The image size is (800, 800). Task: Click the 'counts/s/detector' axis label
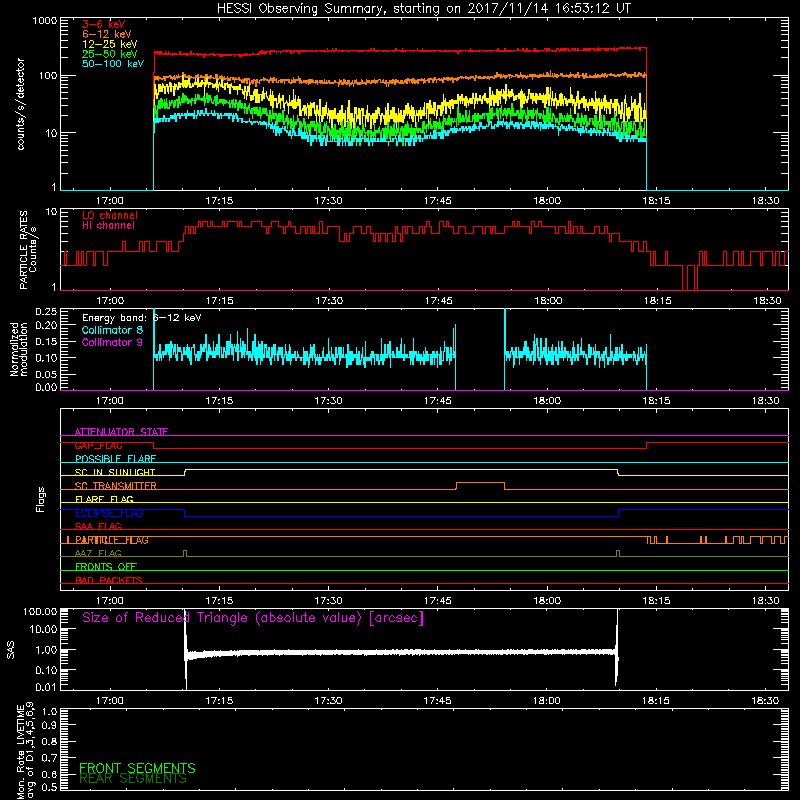tap(21, 104)
